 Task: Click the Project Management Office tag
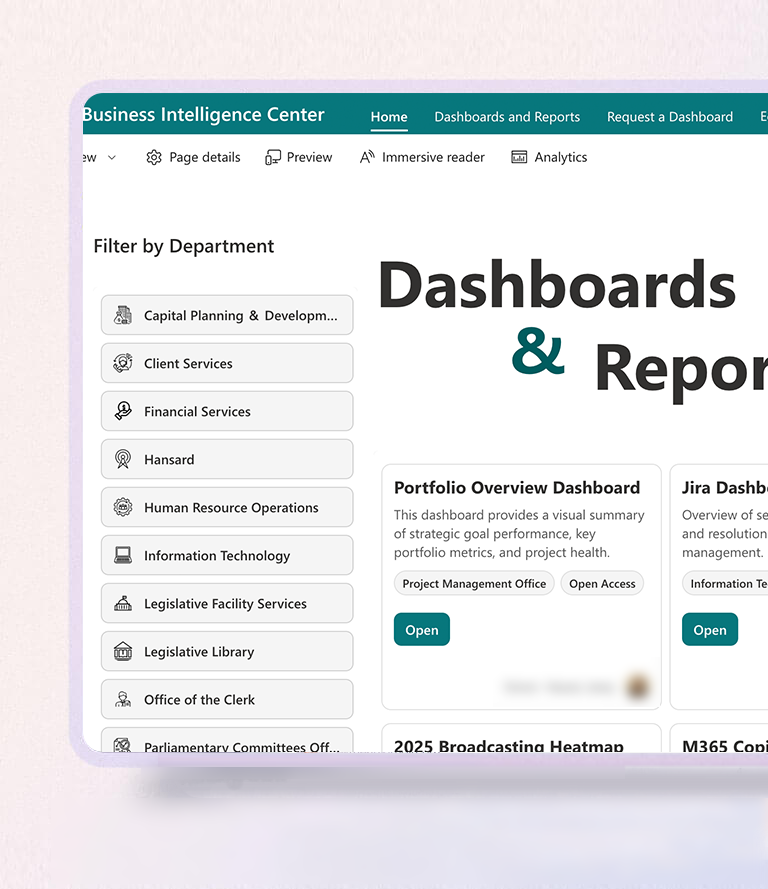click(x=474, y=583)
